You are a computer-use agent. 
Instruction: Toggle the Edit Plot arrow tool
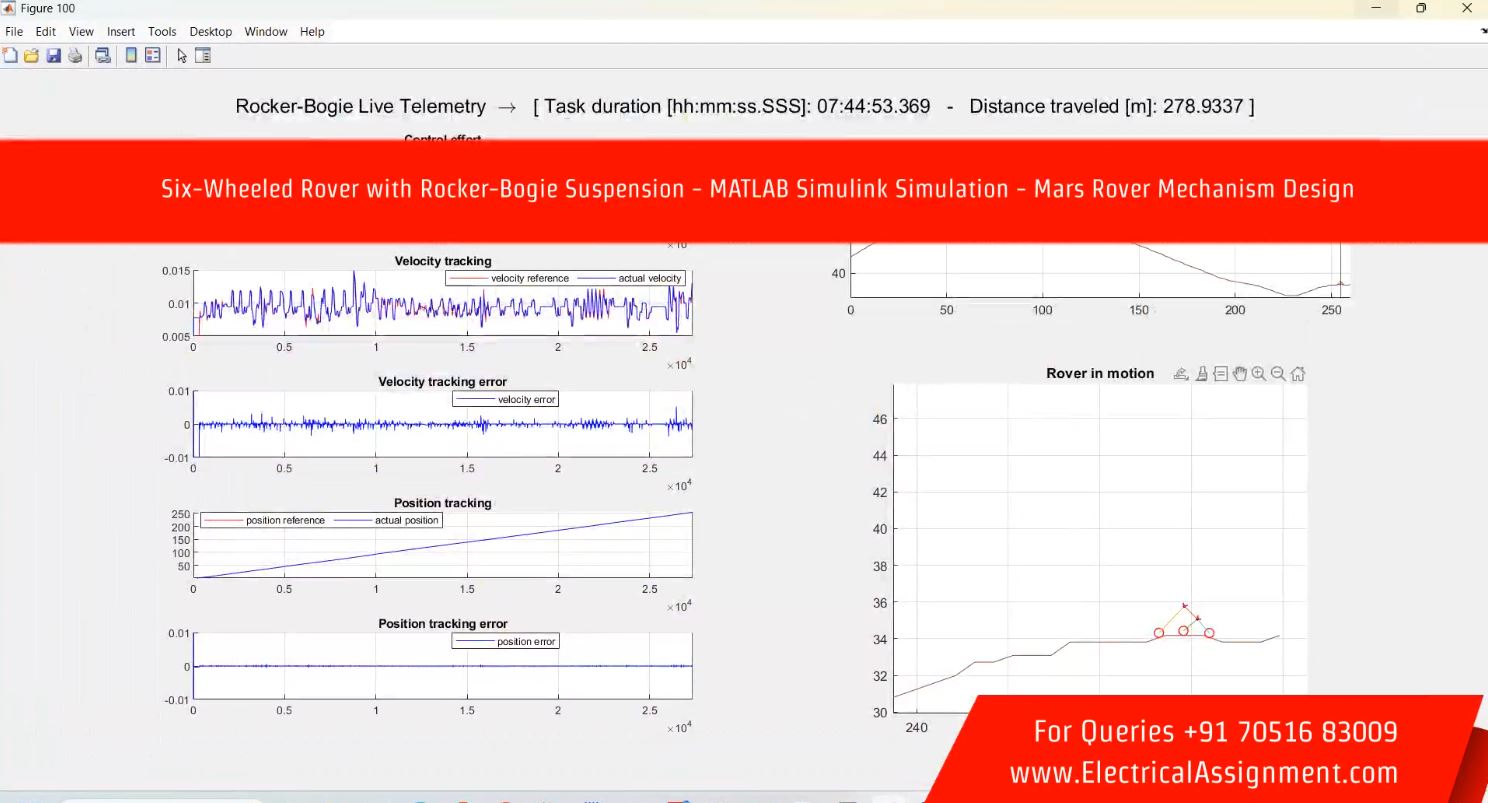click(x=182, y=56)
